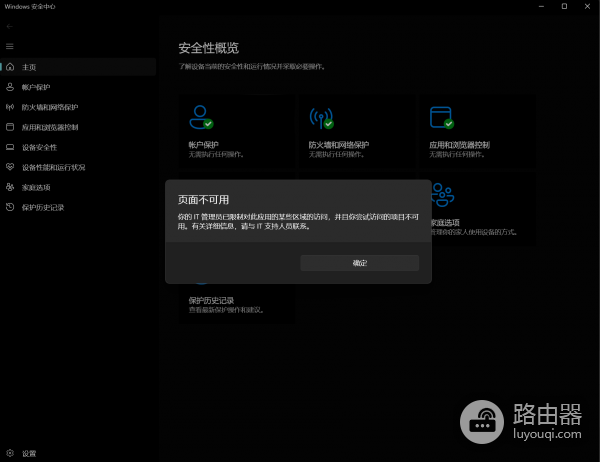Select 主页 in the sidebar
Screen dimensions: 600x462
(78, 67)
